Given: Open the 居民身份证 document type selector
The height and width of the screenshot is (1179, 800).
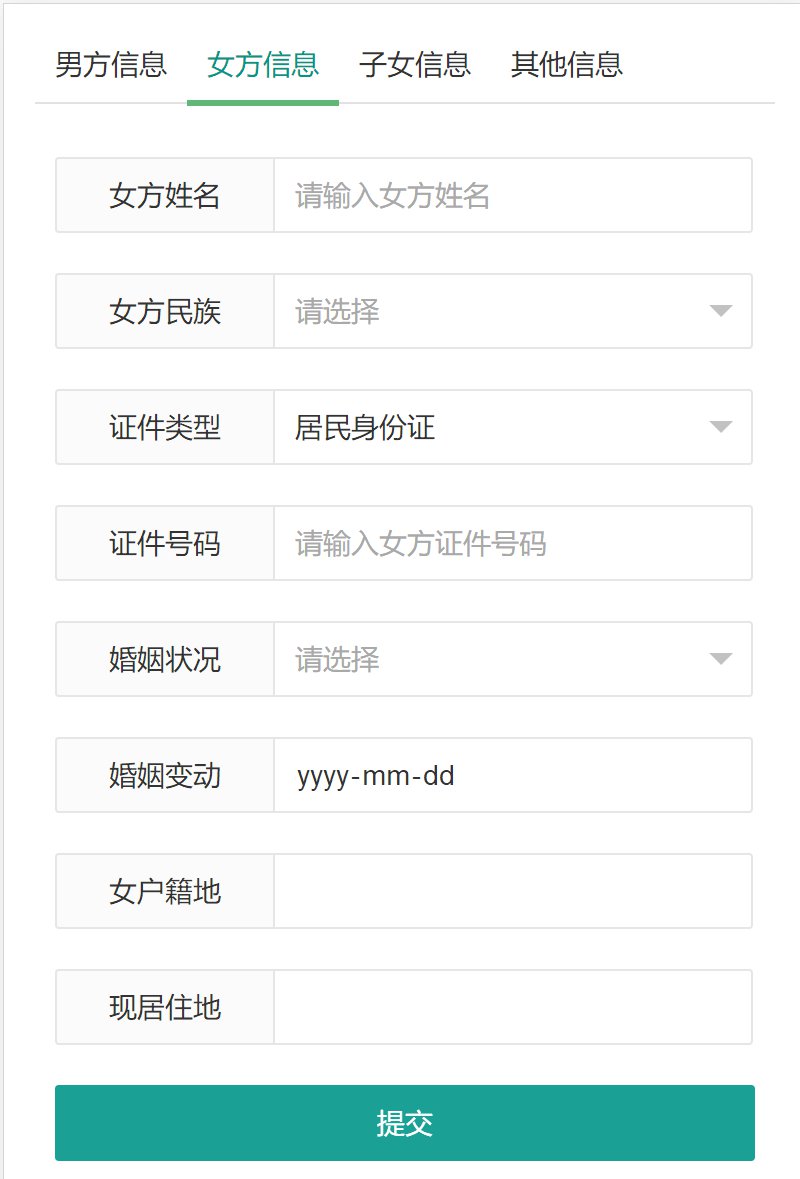Looking at the screenshot, I should [490, 428].
